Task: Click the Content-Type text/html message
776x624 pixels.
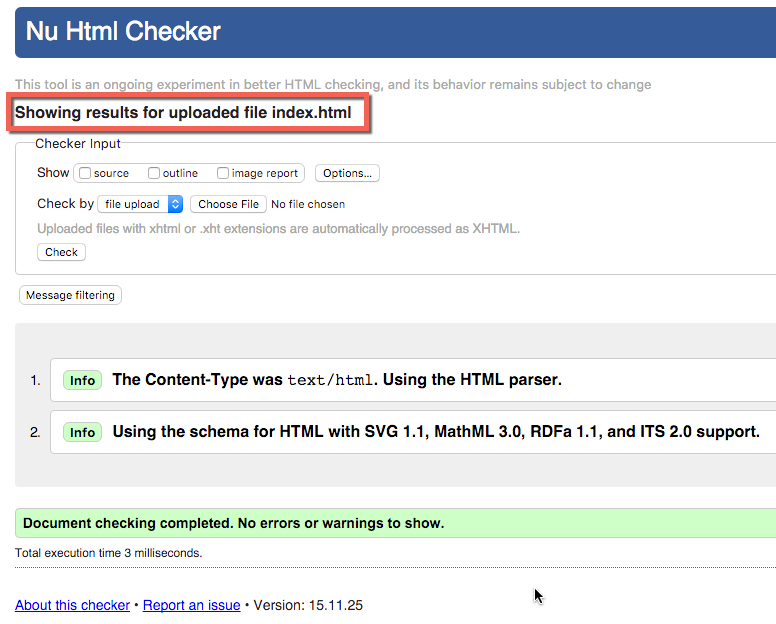Action: [337, 380]
